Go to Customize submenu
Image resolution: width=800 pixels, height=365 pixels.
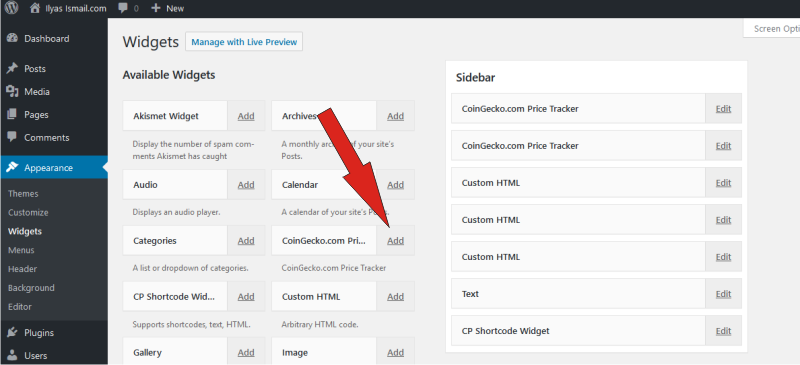(x=28, y=212)
